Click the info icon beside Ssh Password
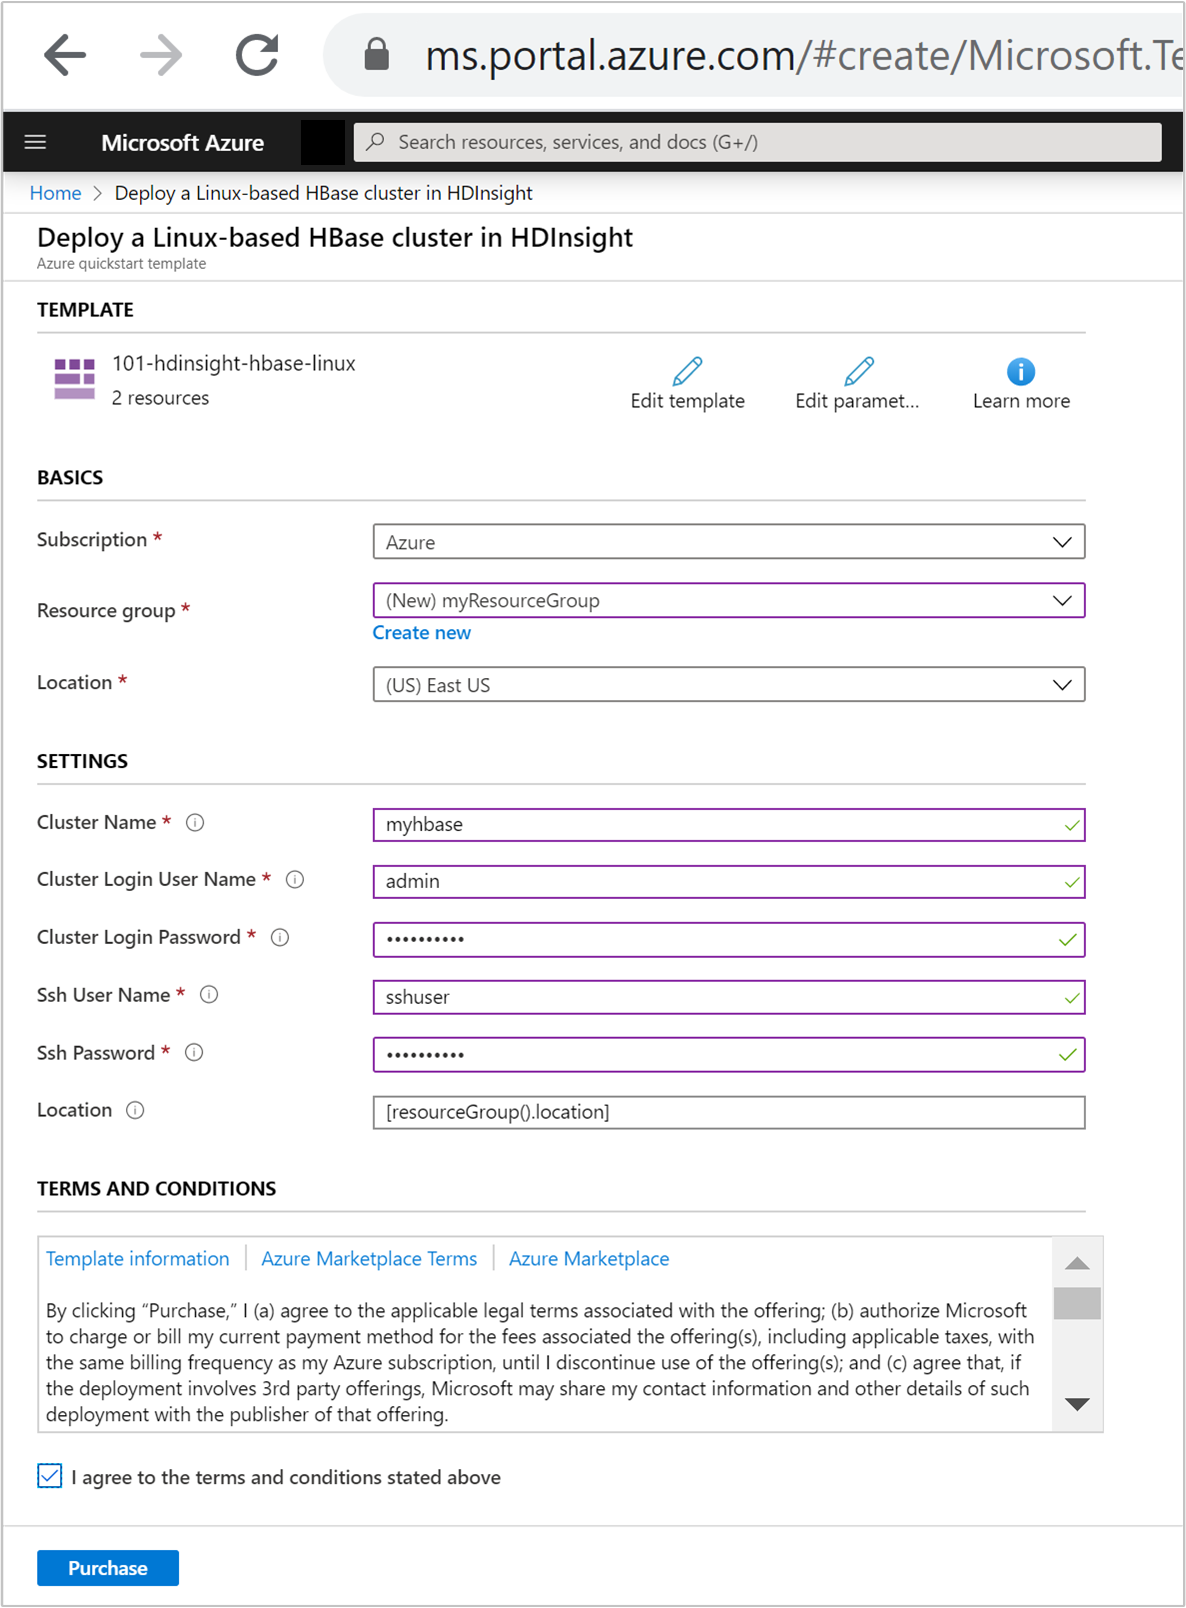 (x=194, y=1053)
